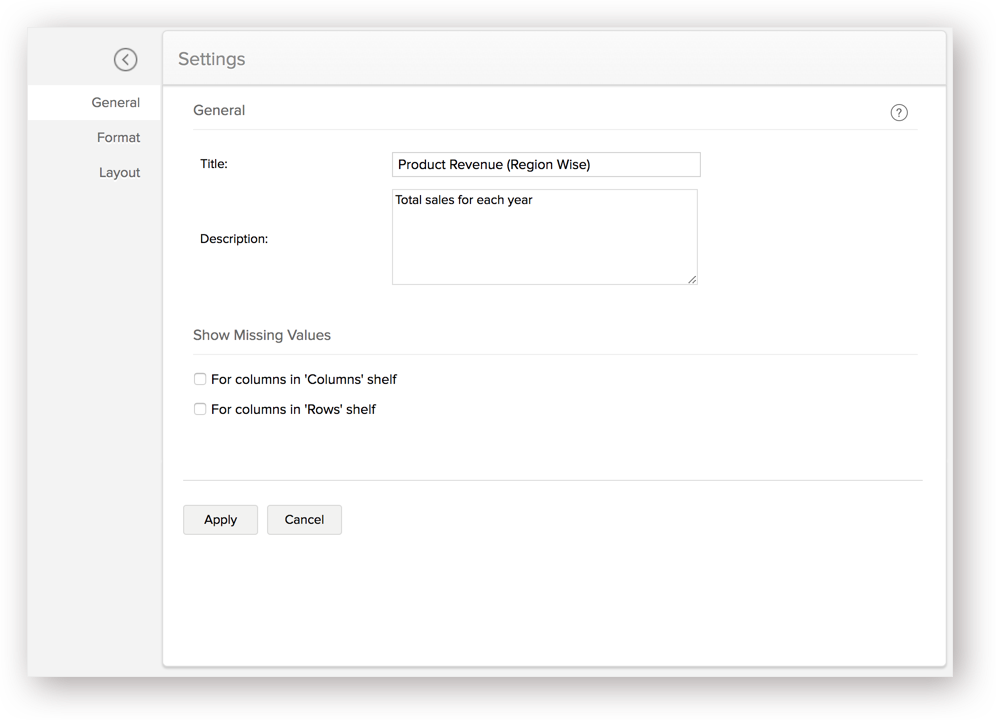Viewport: 996px width, 720px height.
Task: Click the empty area of the Description box
Action: [545, 248]
